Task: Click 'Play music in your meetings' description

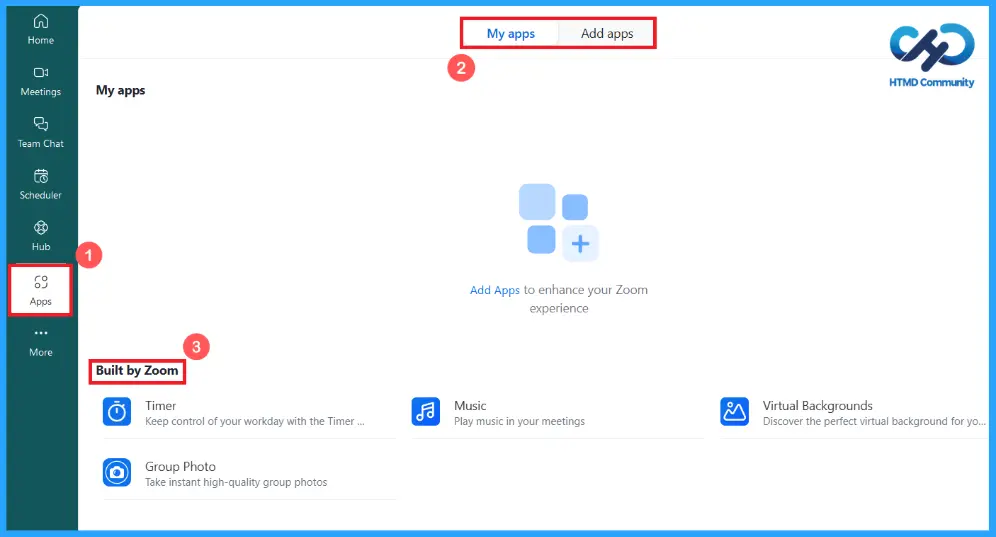Action: point(520,421)
